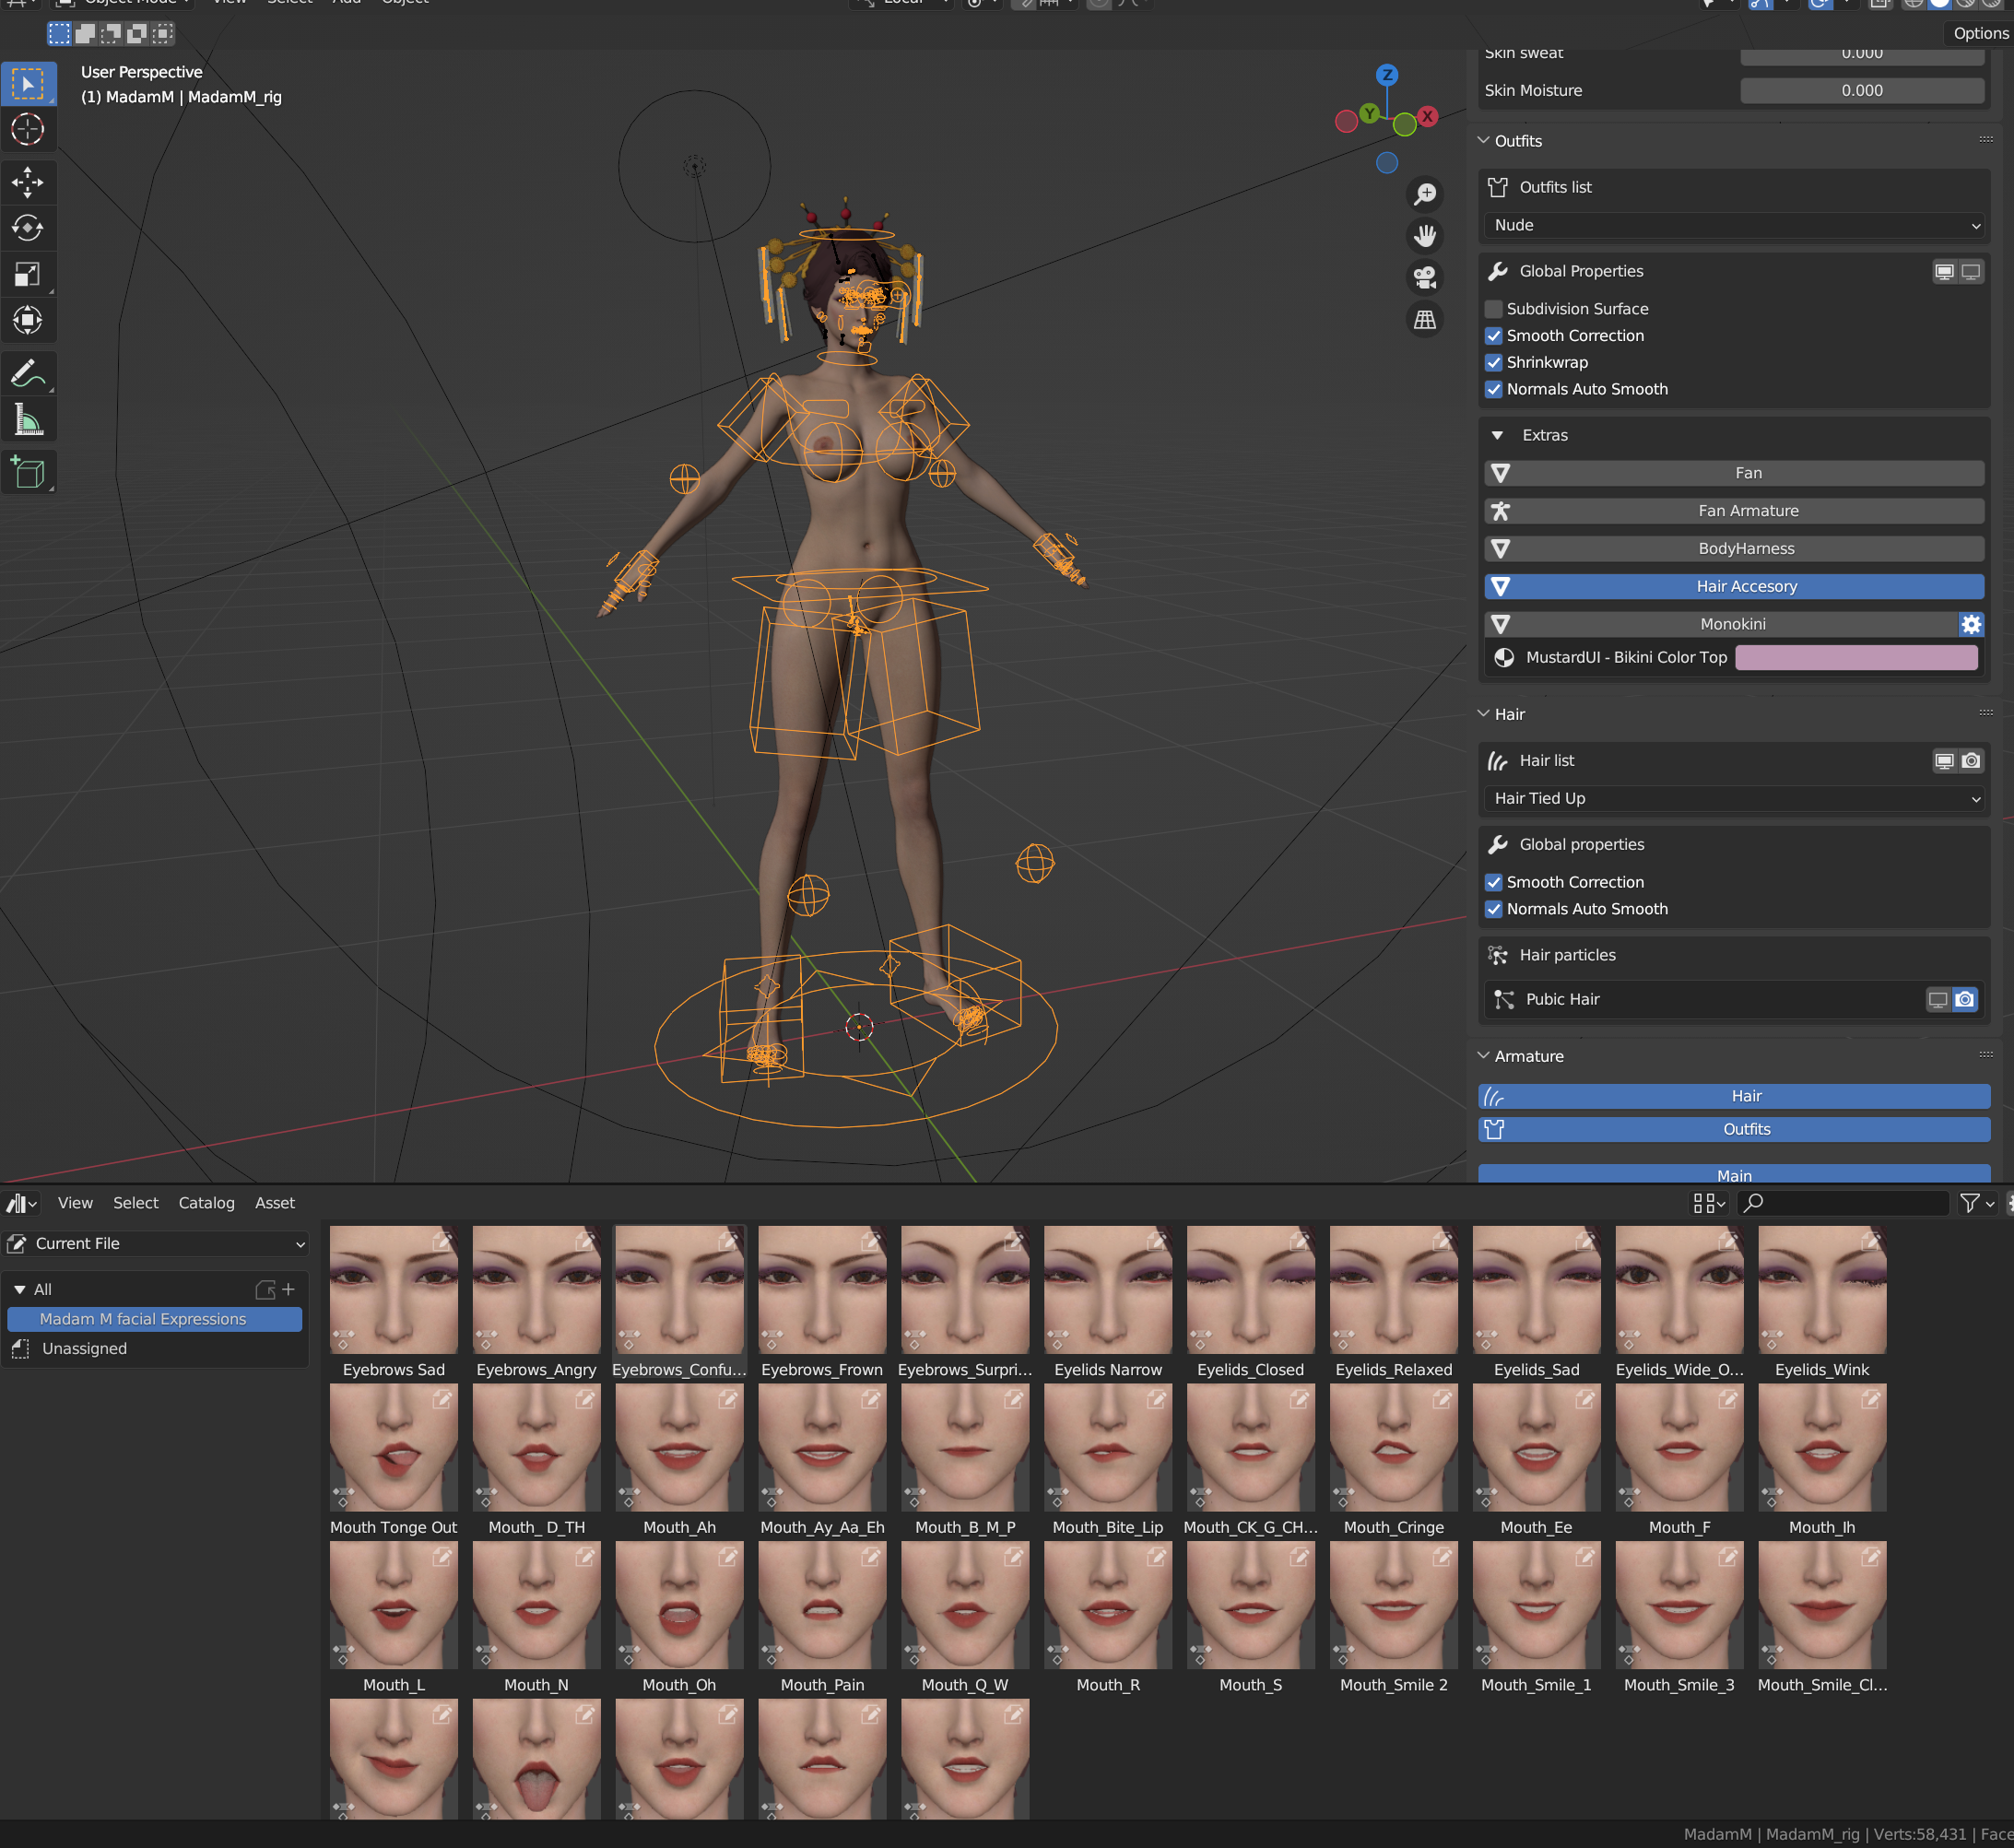Uncheck Hair Normals Auto Smooth checkbox
The image size is (2014, 1848).
tap(1494, 909)
